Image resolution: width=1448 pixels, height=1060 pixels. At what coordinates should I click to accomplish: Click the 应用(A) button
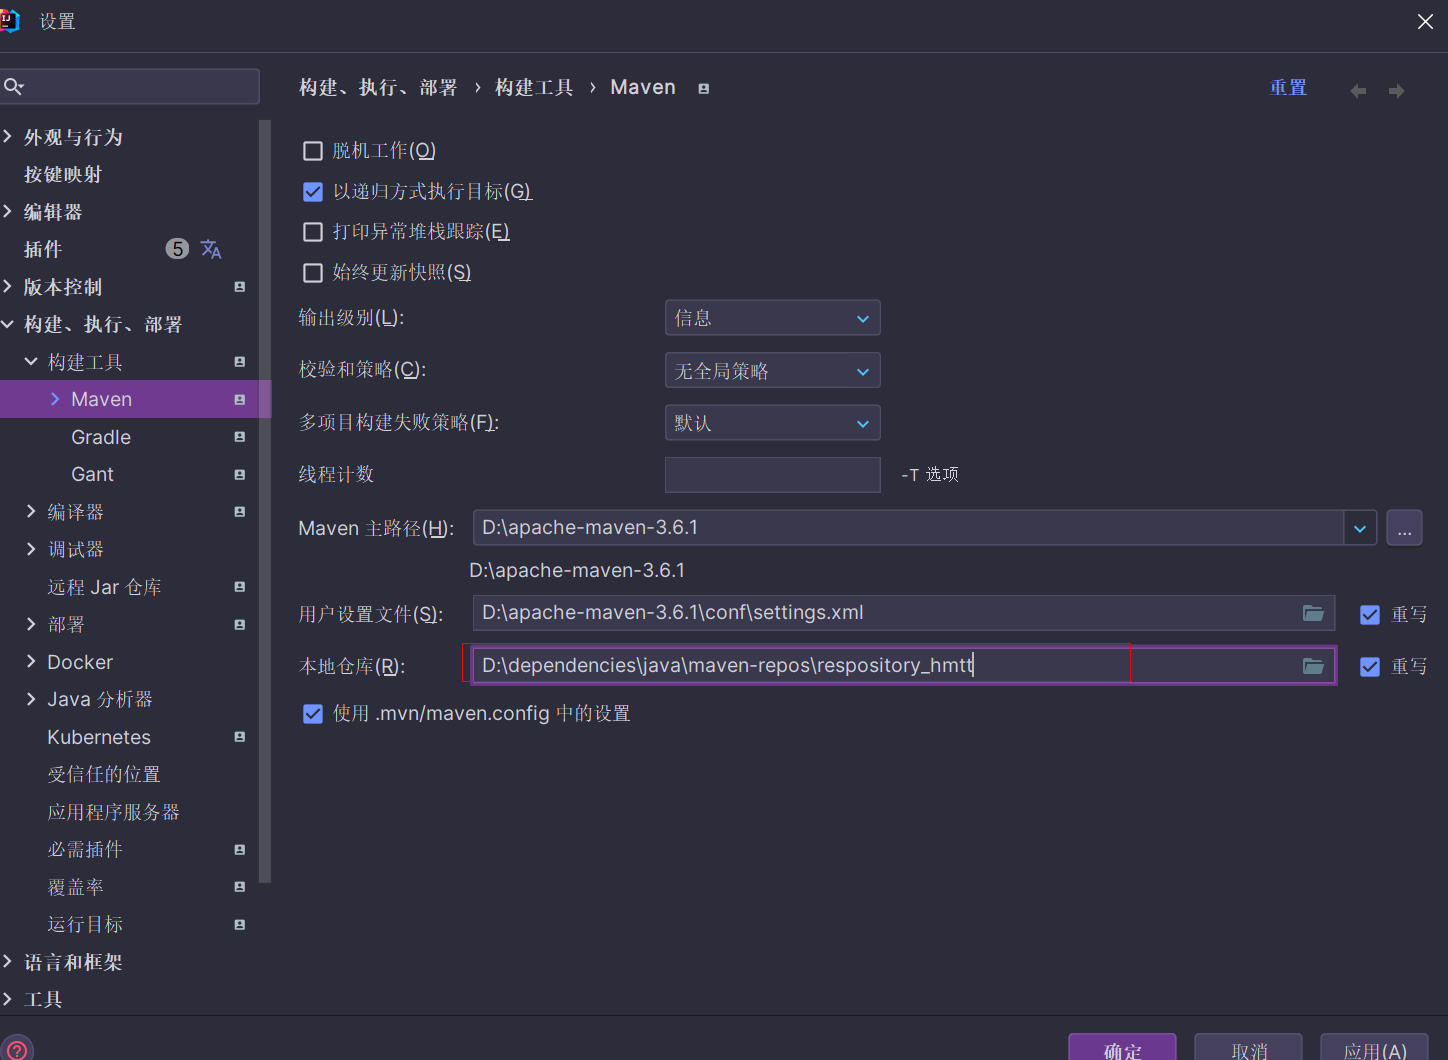click(x=1375, y=1048)
